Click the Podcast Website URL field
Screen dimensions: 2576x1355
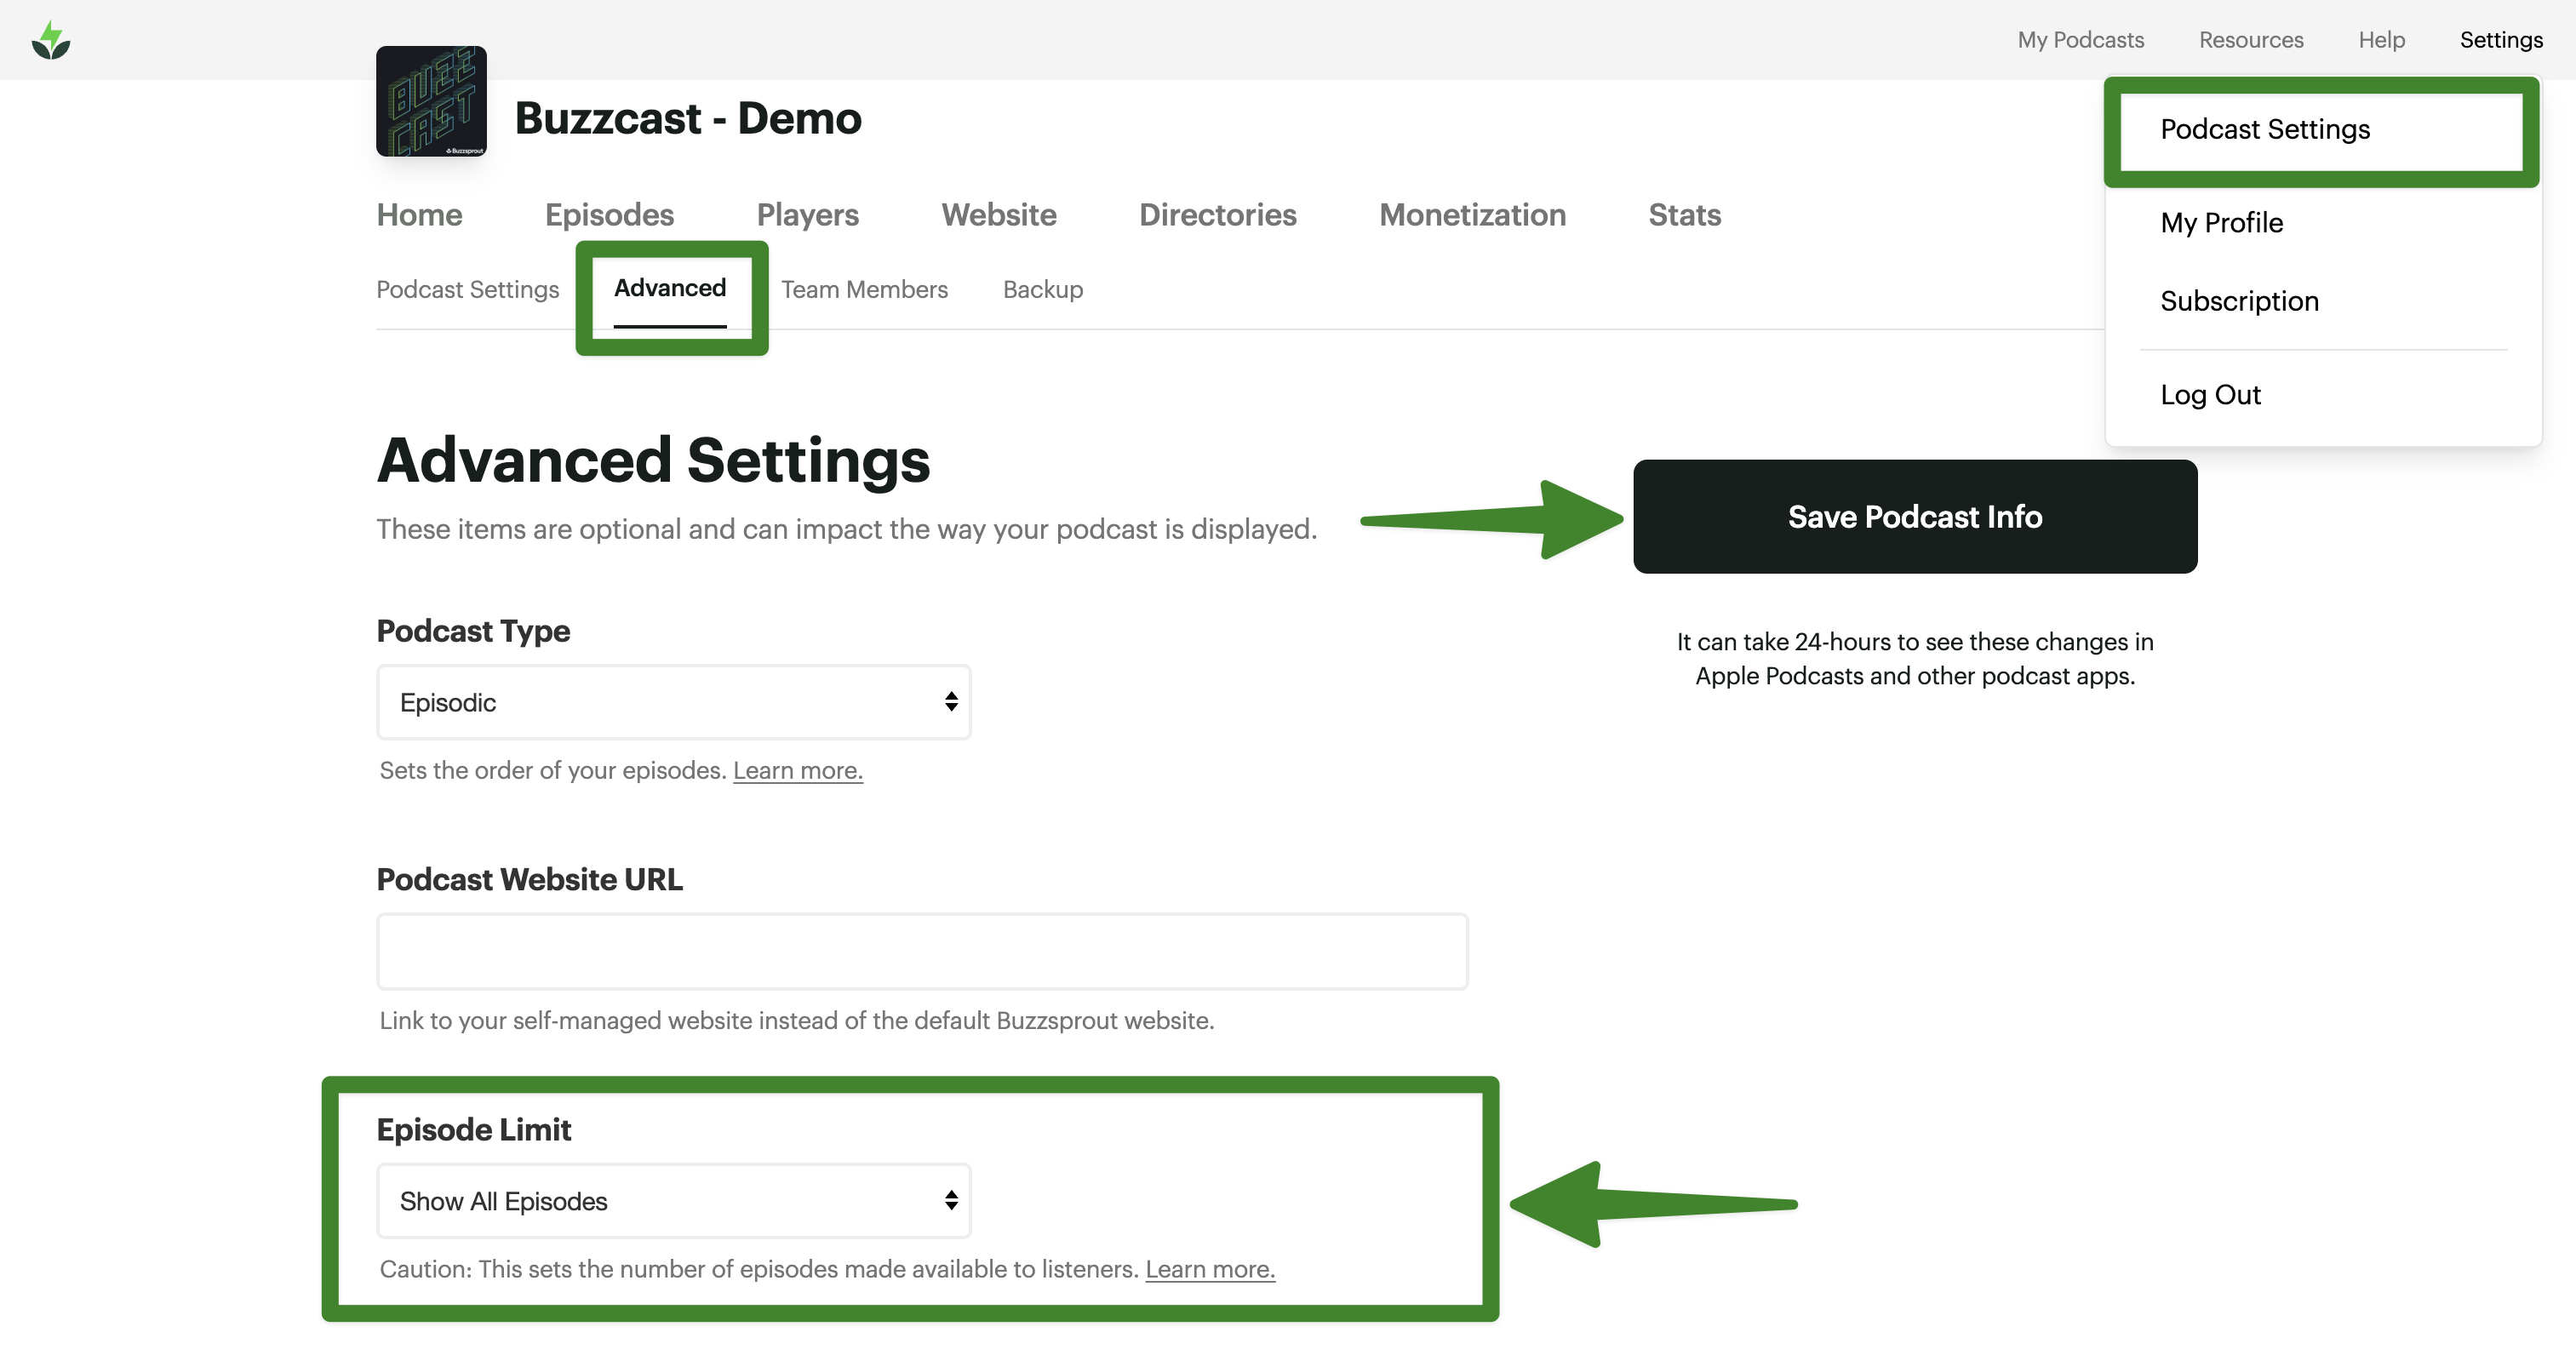click(x=921, y=951)
